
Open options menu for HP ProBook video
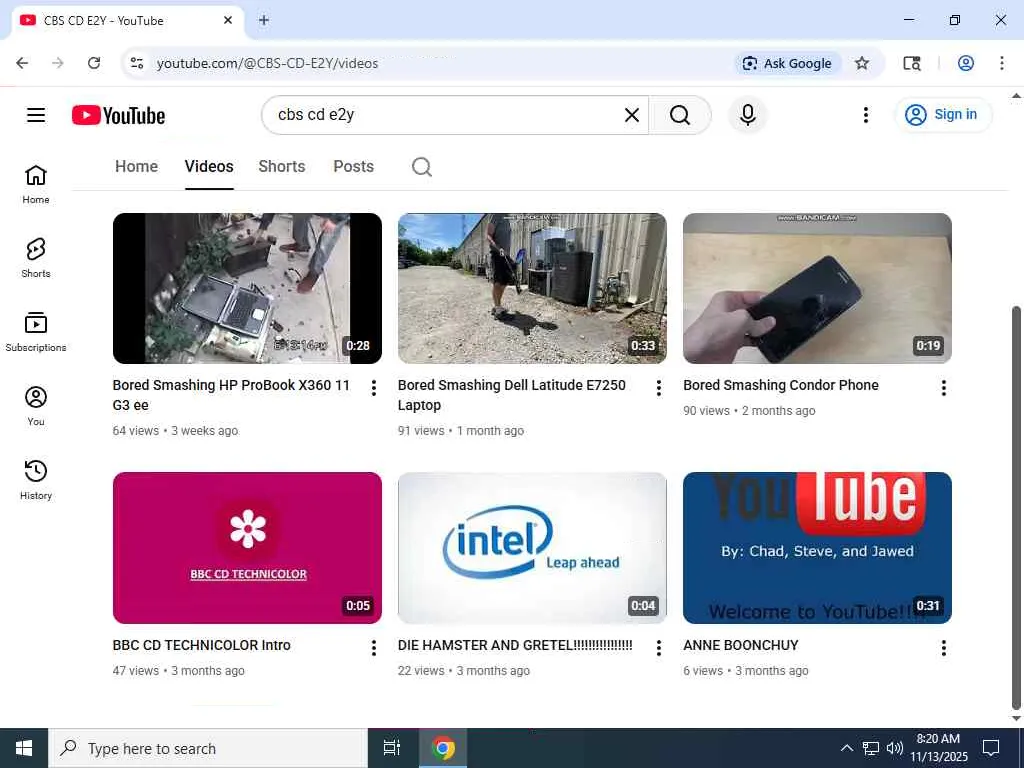374,388
